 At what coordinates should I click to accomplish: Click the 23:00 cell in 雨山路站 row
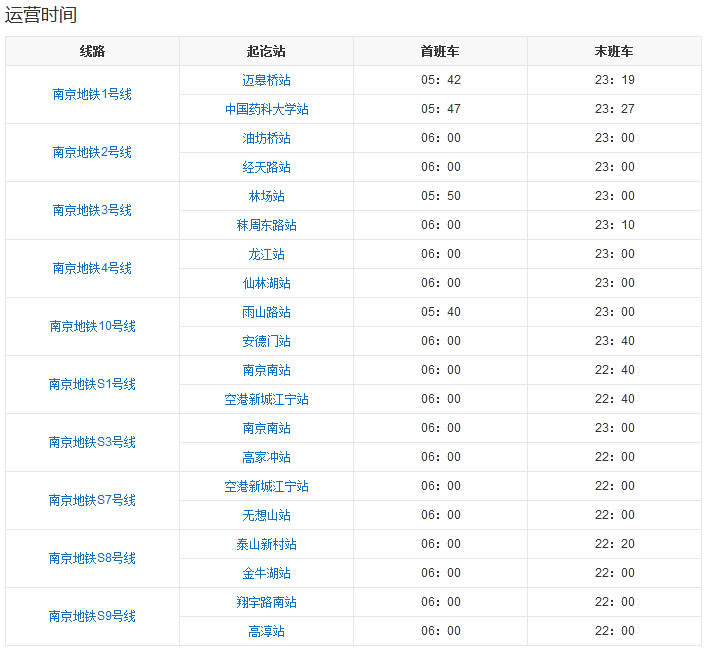coord(615,312)
